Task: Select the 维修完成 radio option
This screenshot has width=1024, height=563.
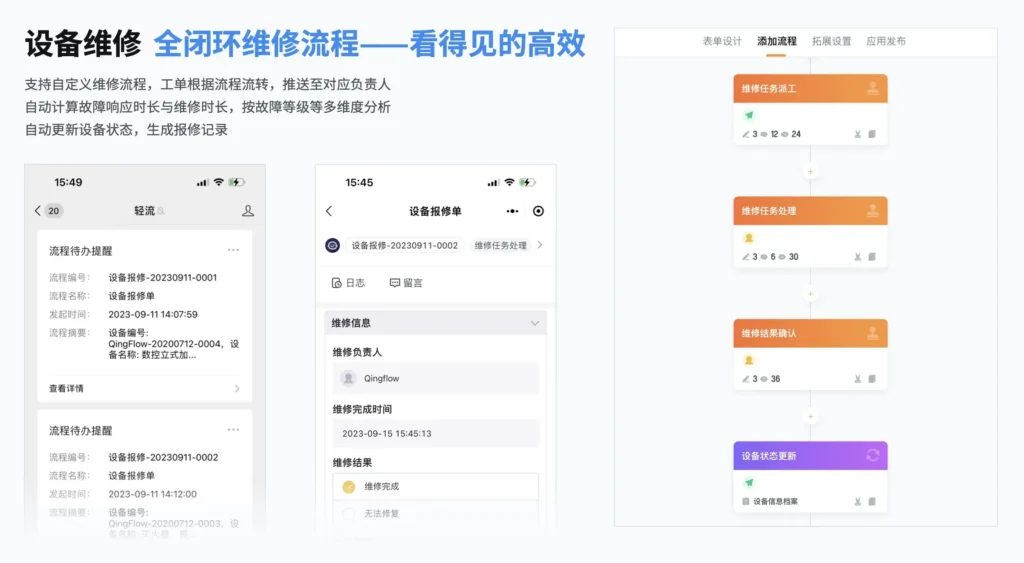Action: point(349,487)
